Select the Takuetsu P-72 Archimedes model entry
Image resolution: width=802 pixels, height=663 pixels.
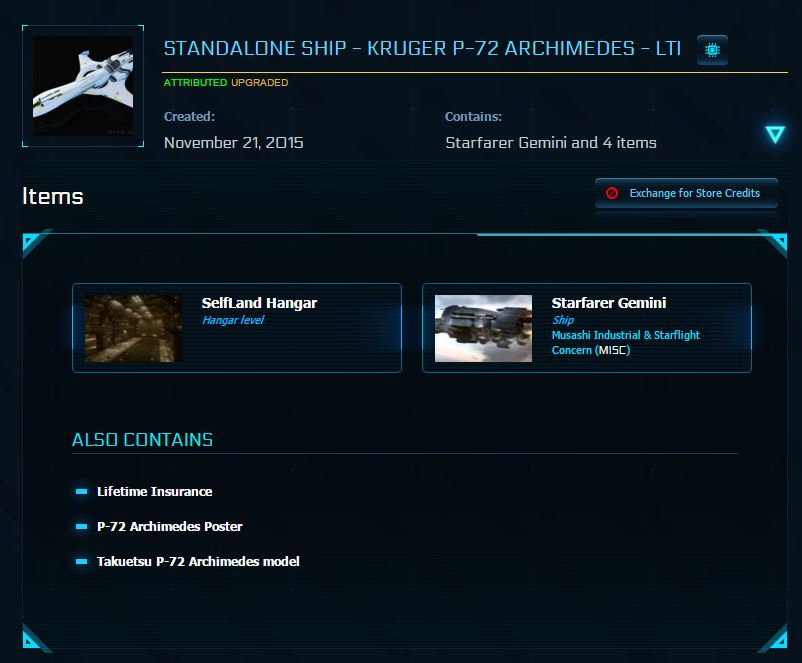[198, 562]
